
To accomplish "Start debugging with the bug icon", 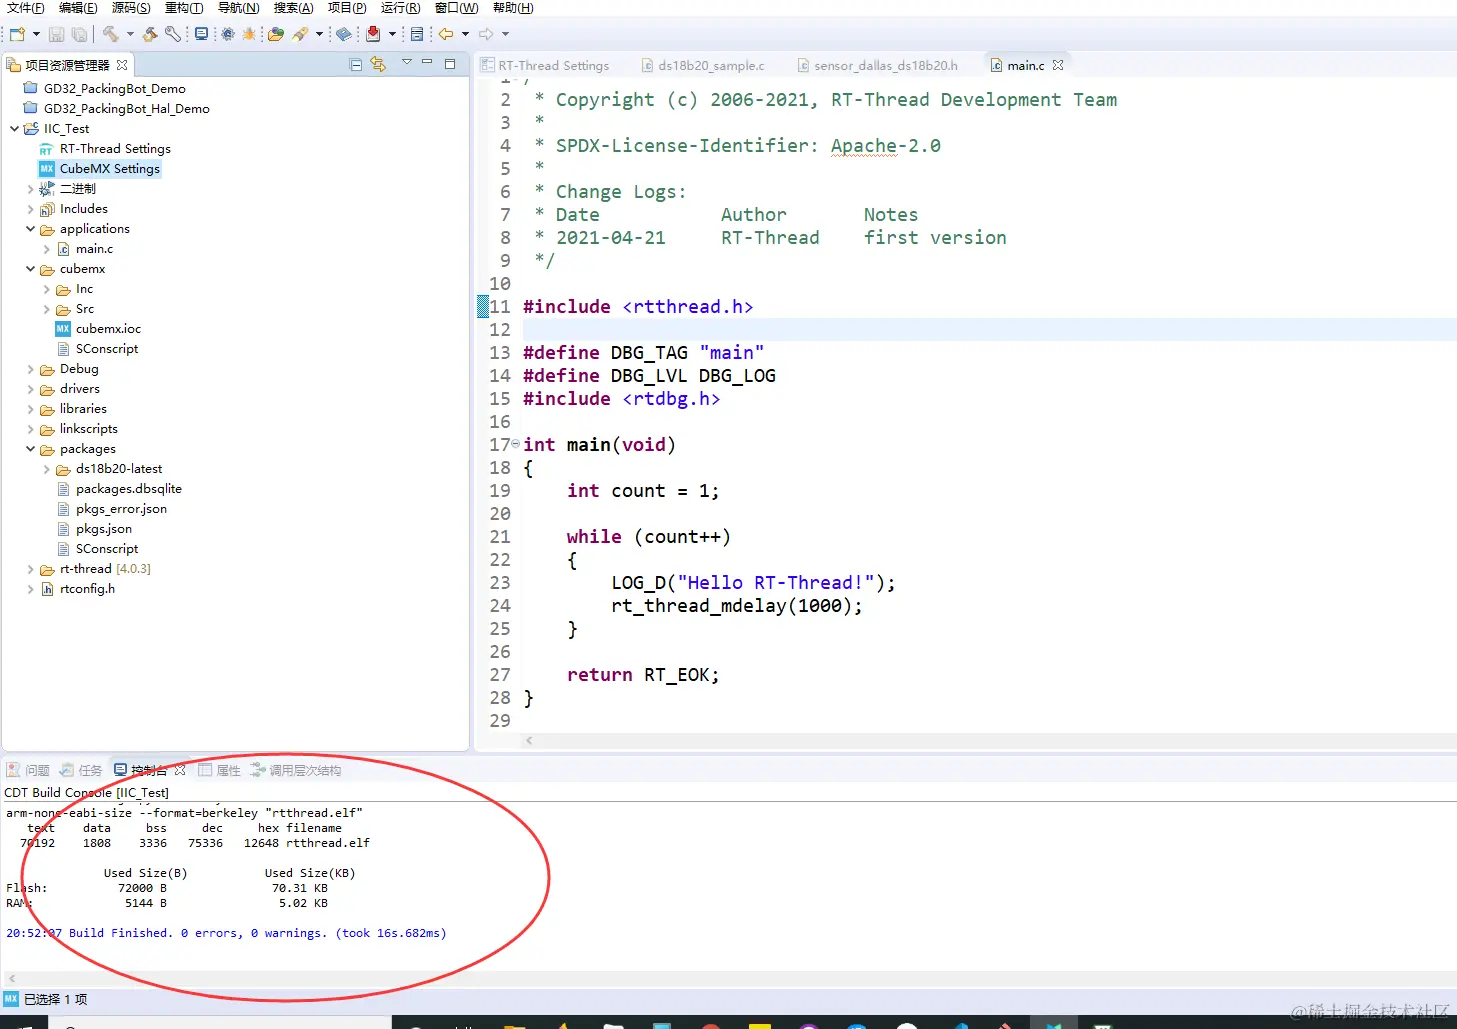I will (x=250, y=34).
